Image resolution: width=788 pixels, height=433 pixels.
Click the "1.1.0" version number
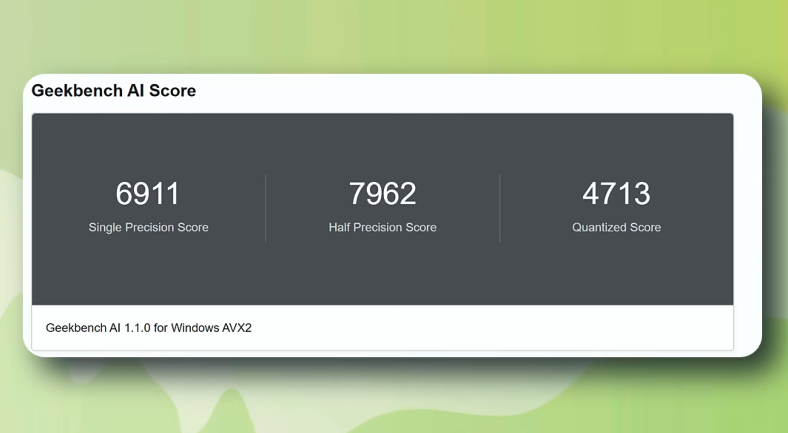click(137, 328)
